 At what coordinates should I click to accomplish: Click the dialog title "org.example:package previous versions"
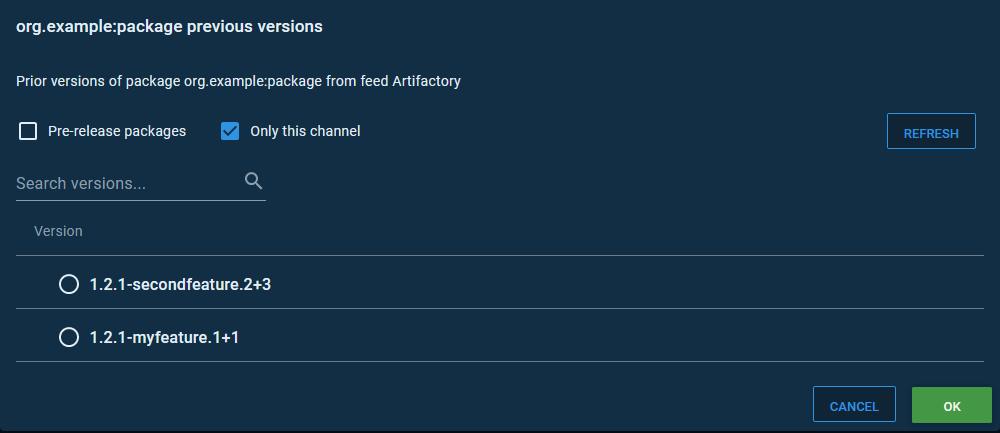pyautogui.click(x=169, y=27)
